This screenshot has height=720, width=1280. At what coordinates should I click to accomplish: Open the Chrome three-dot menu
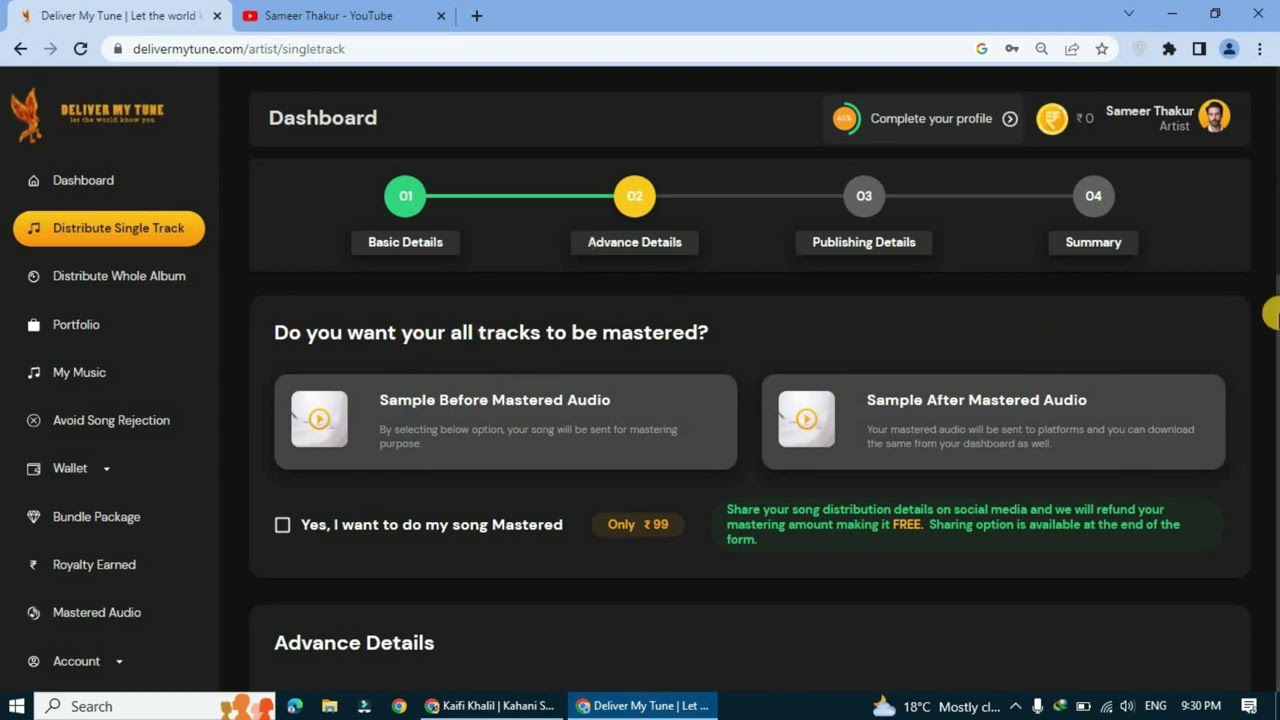coord(1259,49)
